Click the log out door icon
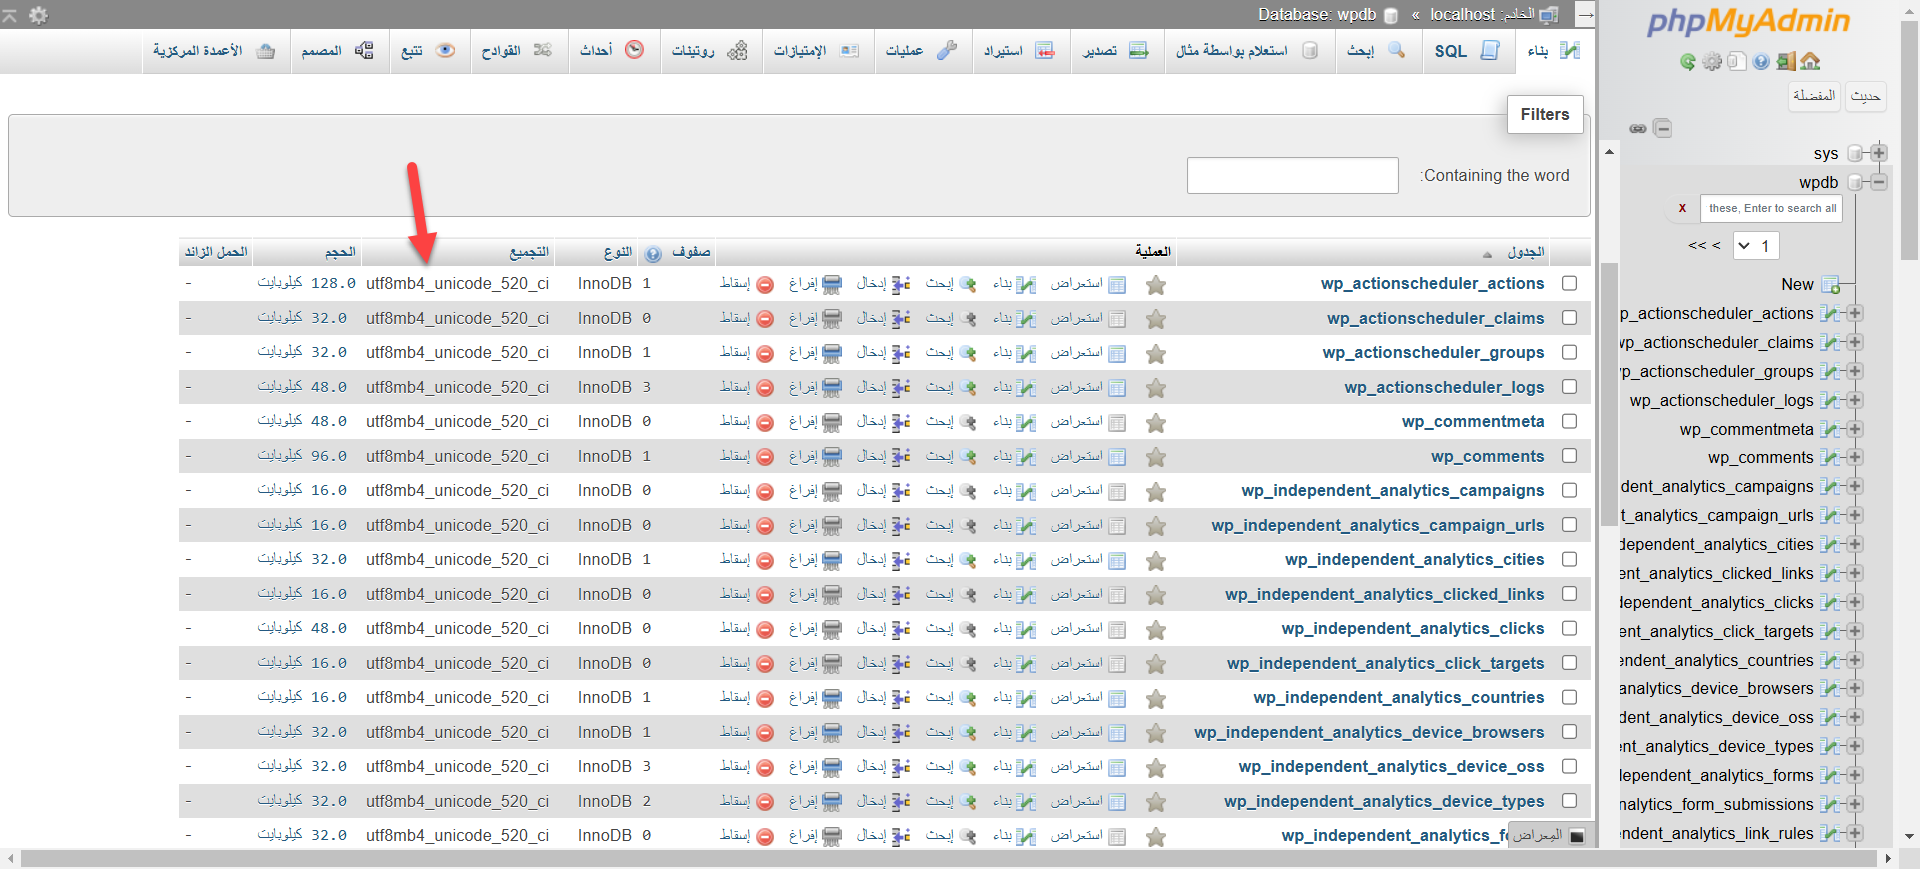The height and width of the screenshot is (869, 1920). pyautogui.click(x=1786, y=62)
